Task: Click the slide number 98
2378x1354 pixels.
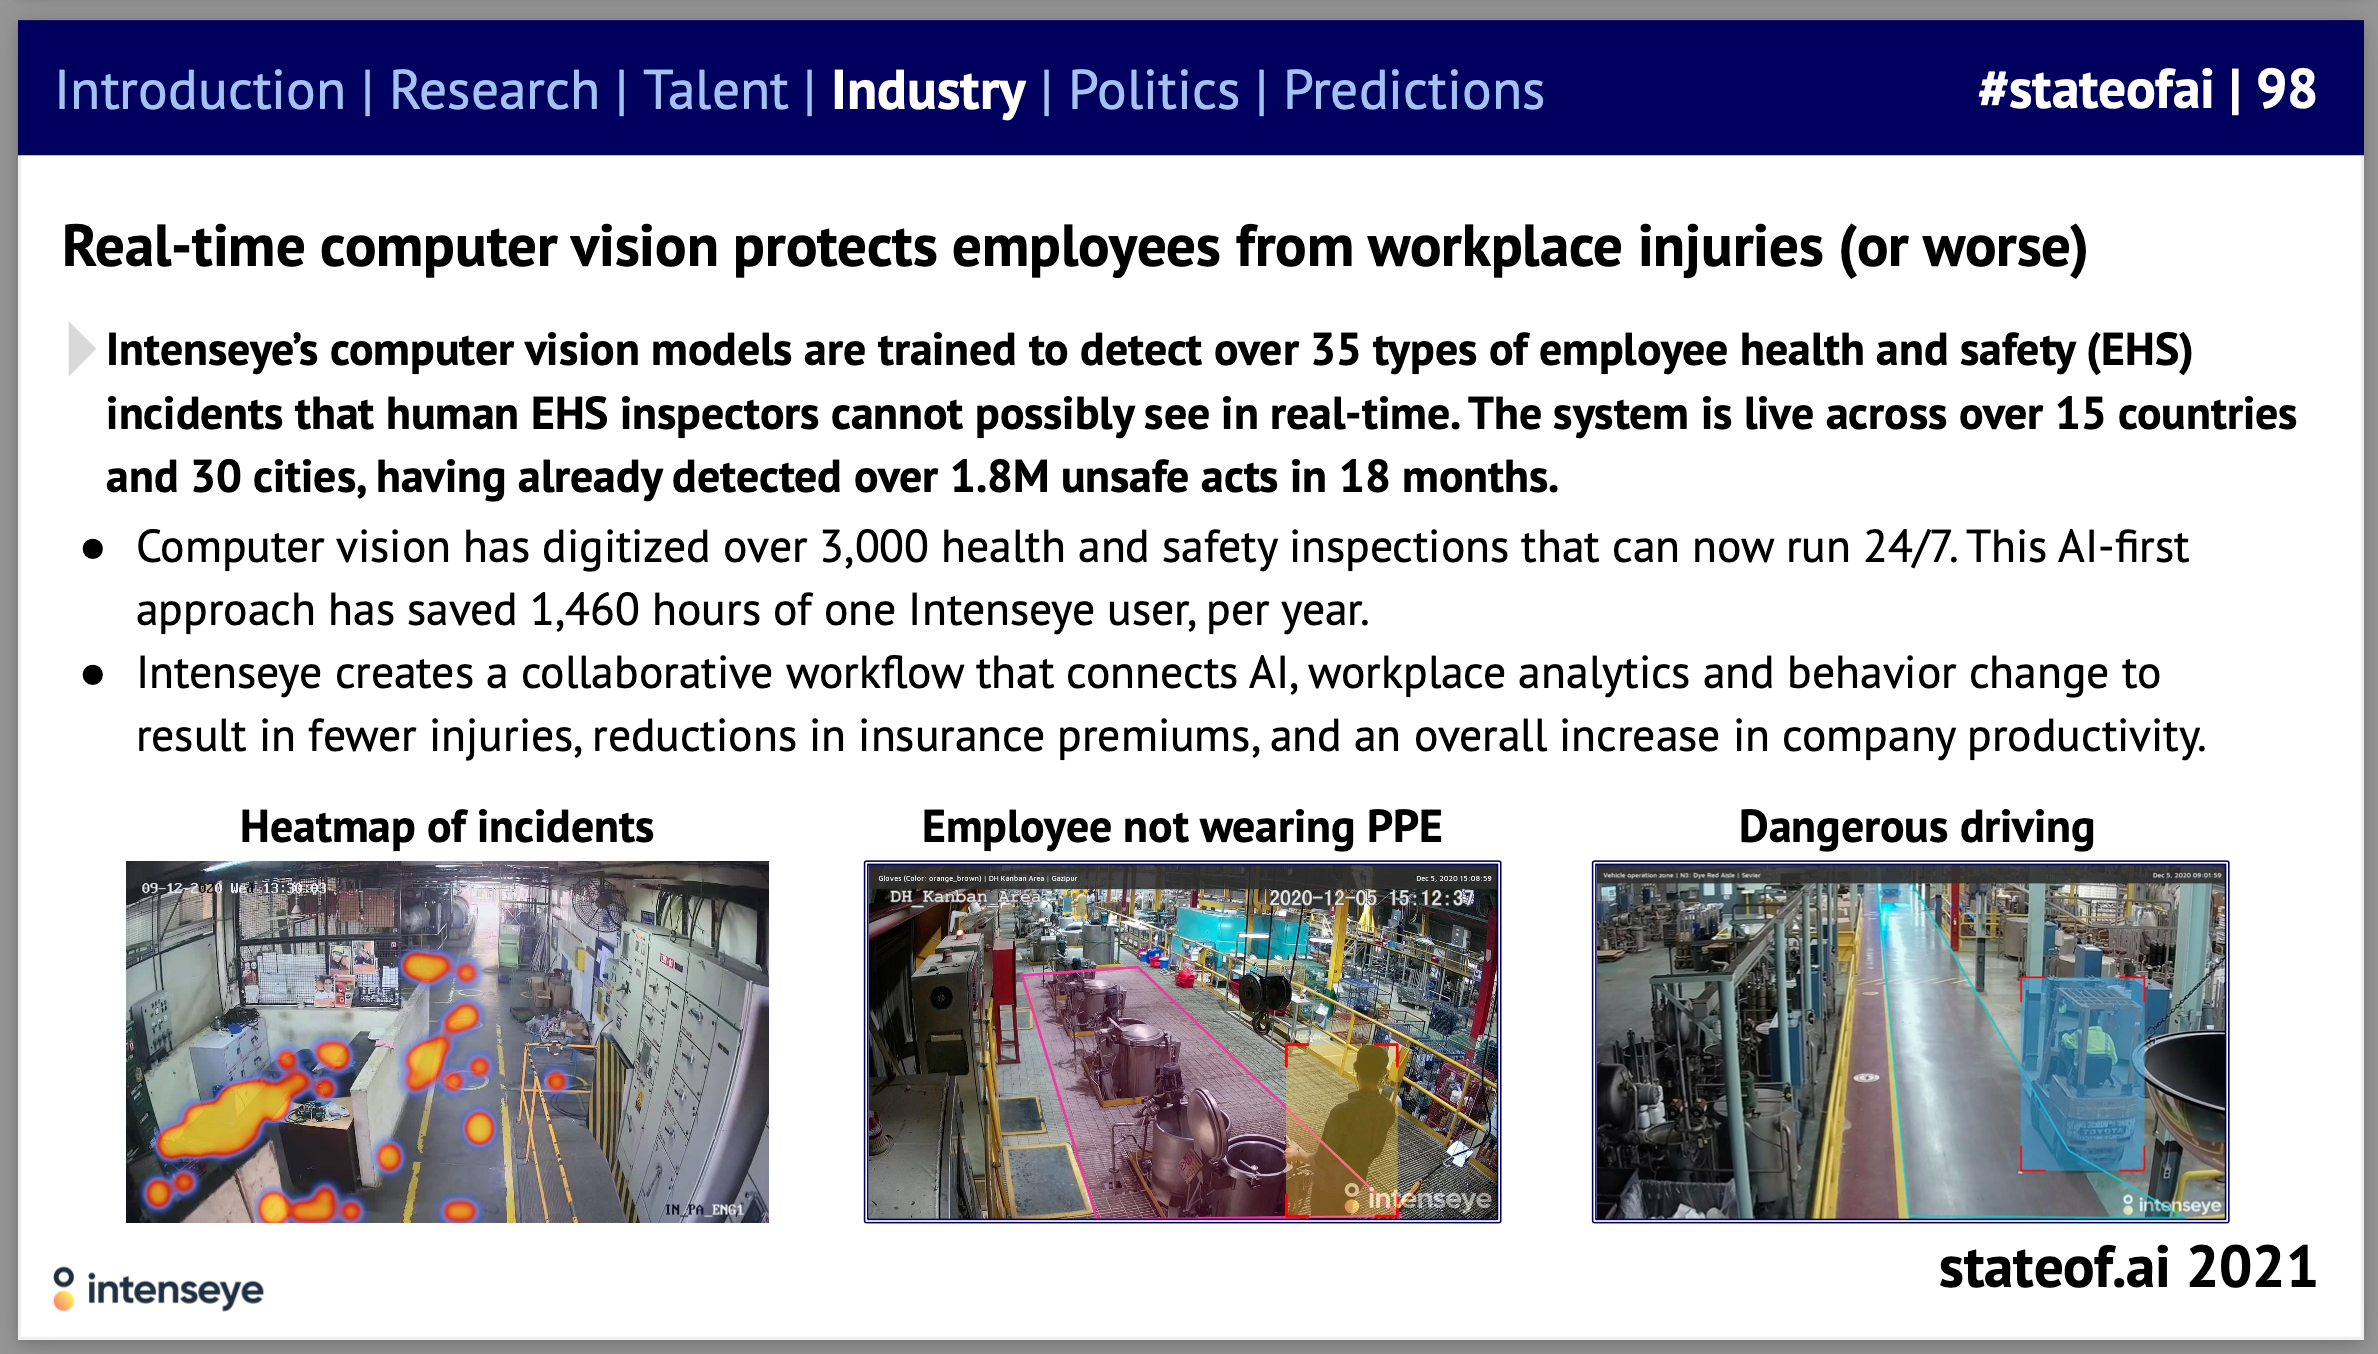Action: [x=2286, y=90]
